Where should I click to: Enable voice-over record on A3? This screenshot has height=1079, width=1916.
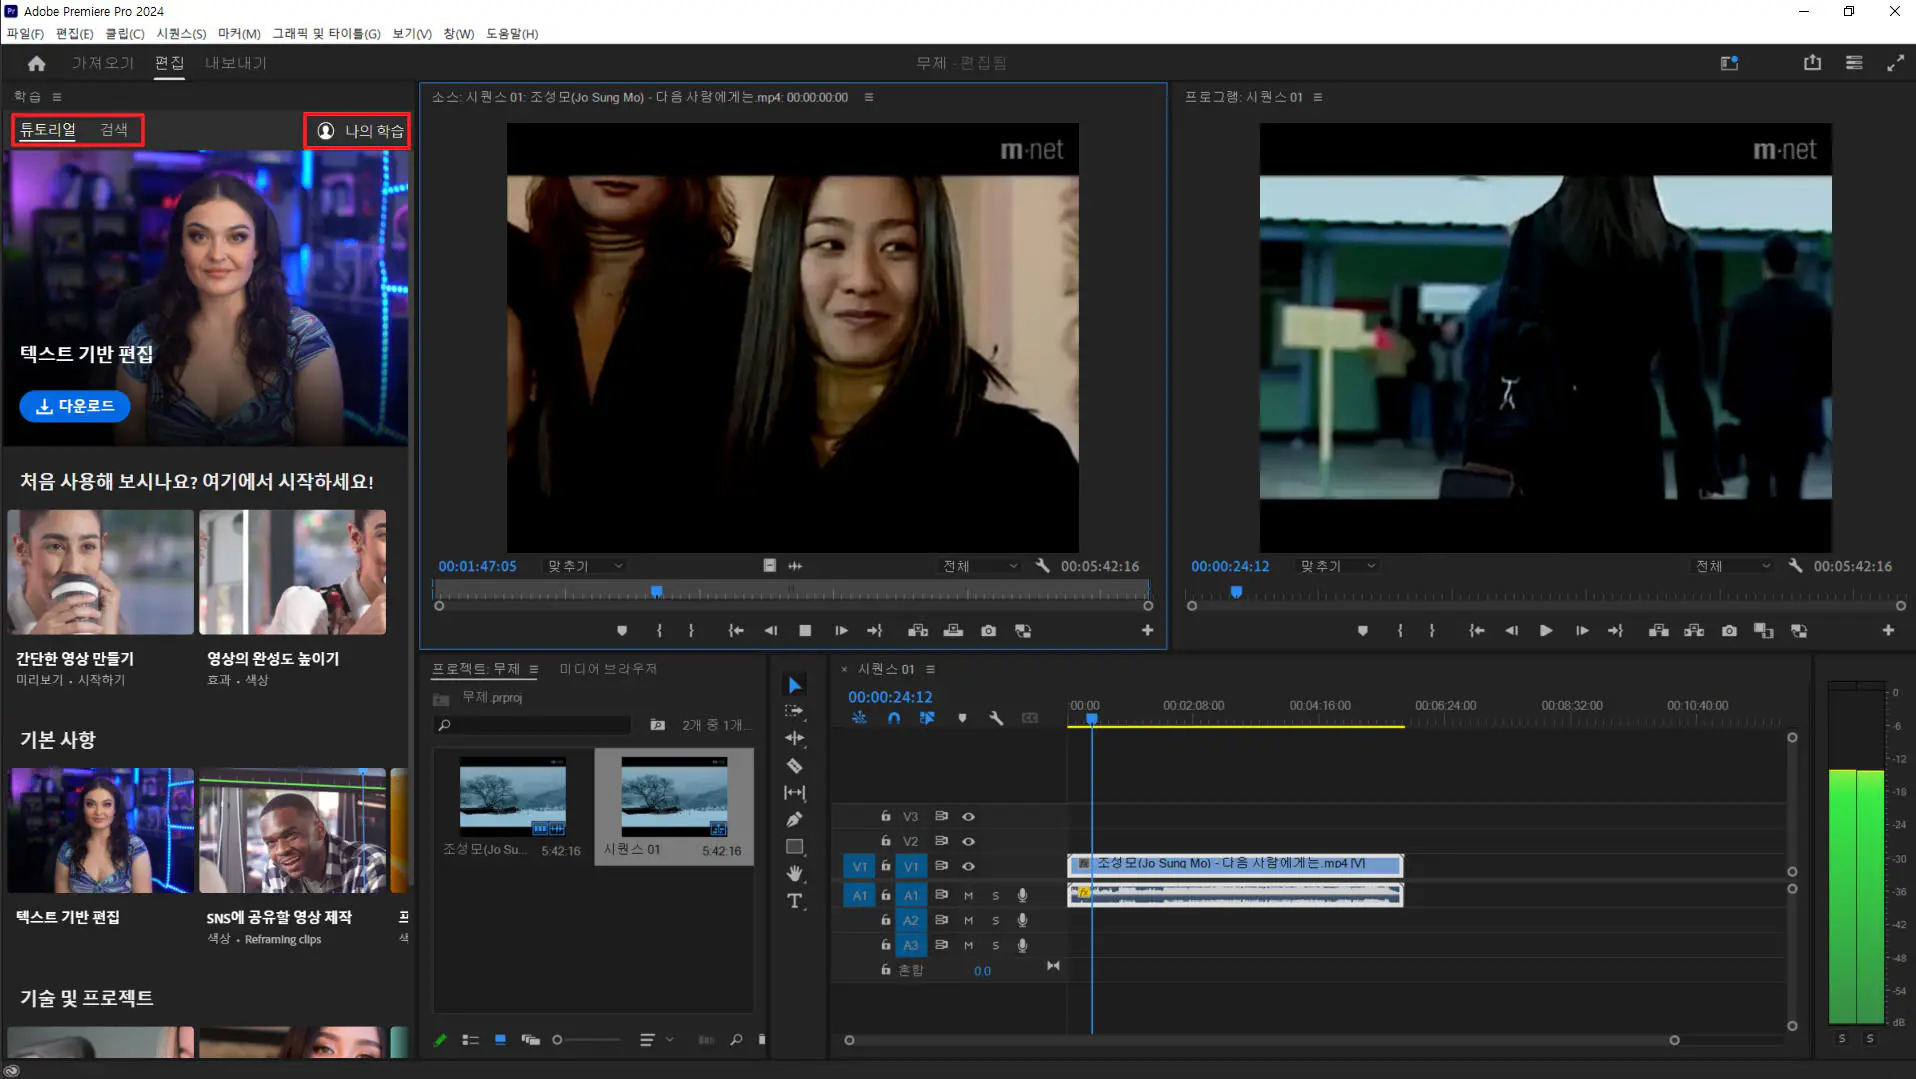[x=1022, y=945]
